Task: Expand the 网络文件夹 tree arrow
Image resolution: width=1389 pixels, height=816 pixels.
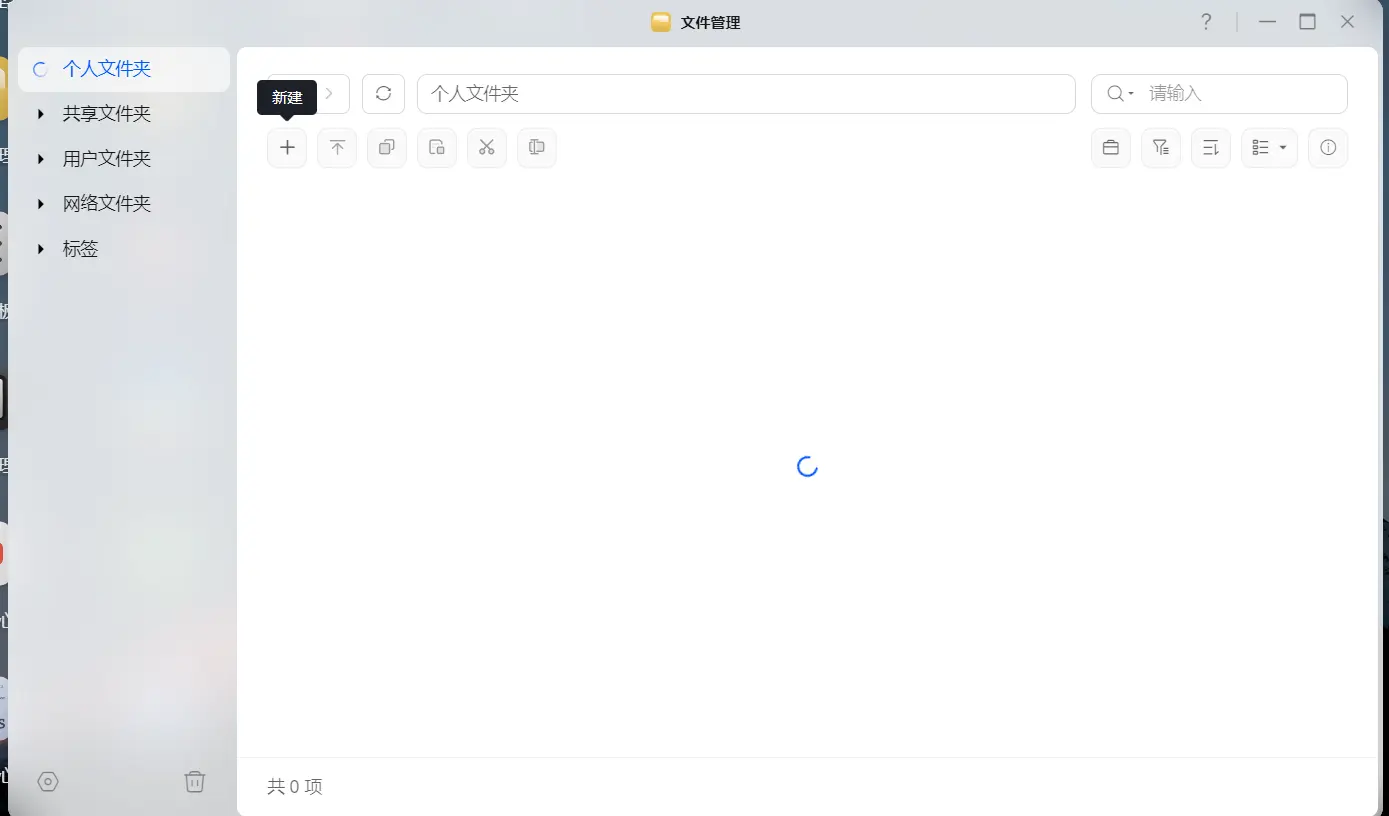Action: tap(41, 204)
